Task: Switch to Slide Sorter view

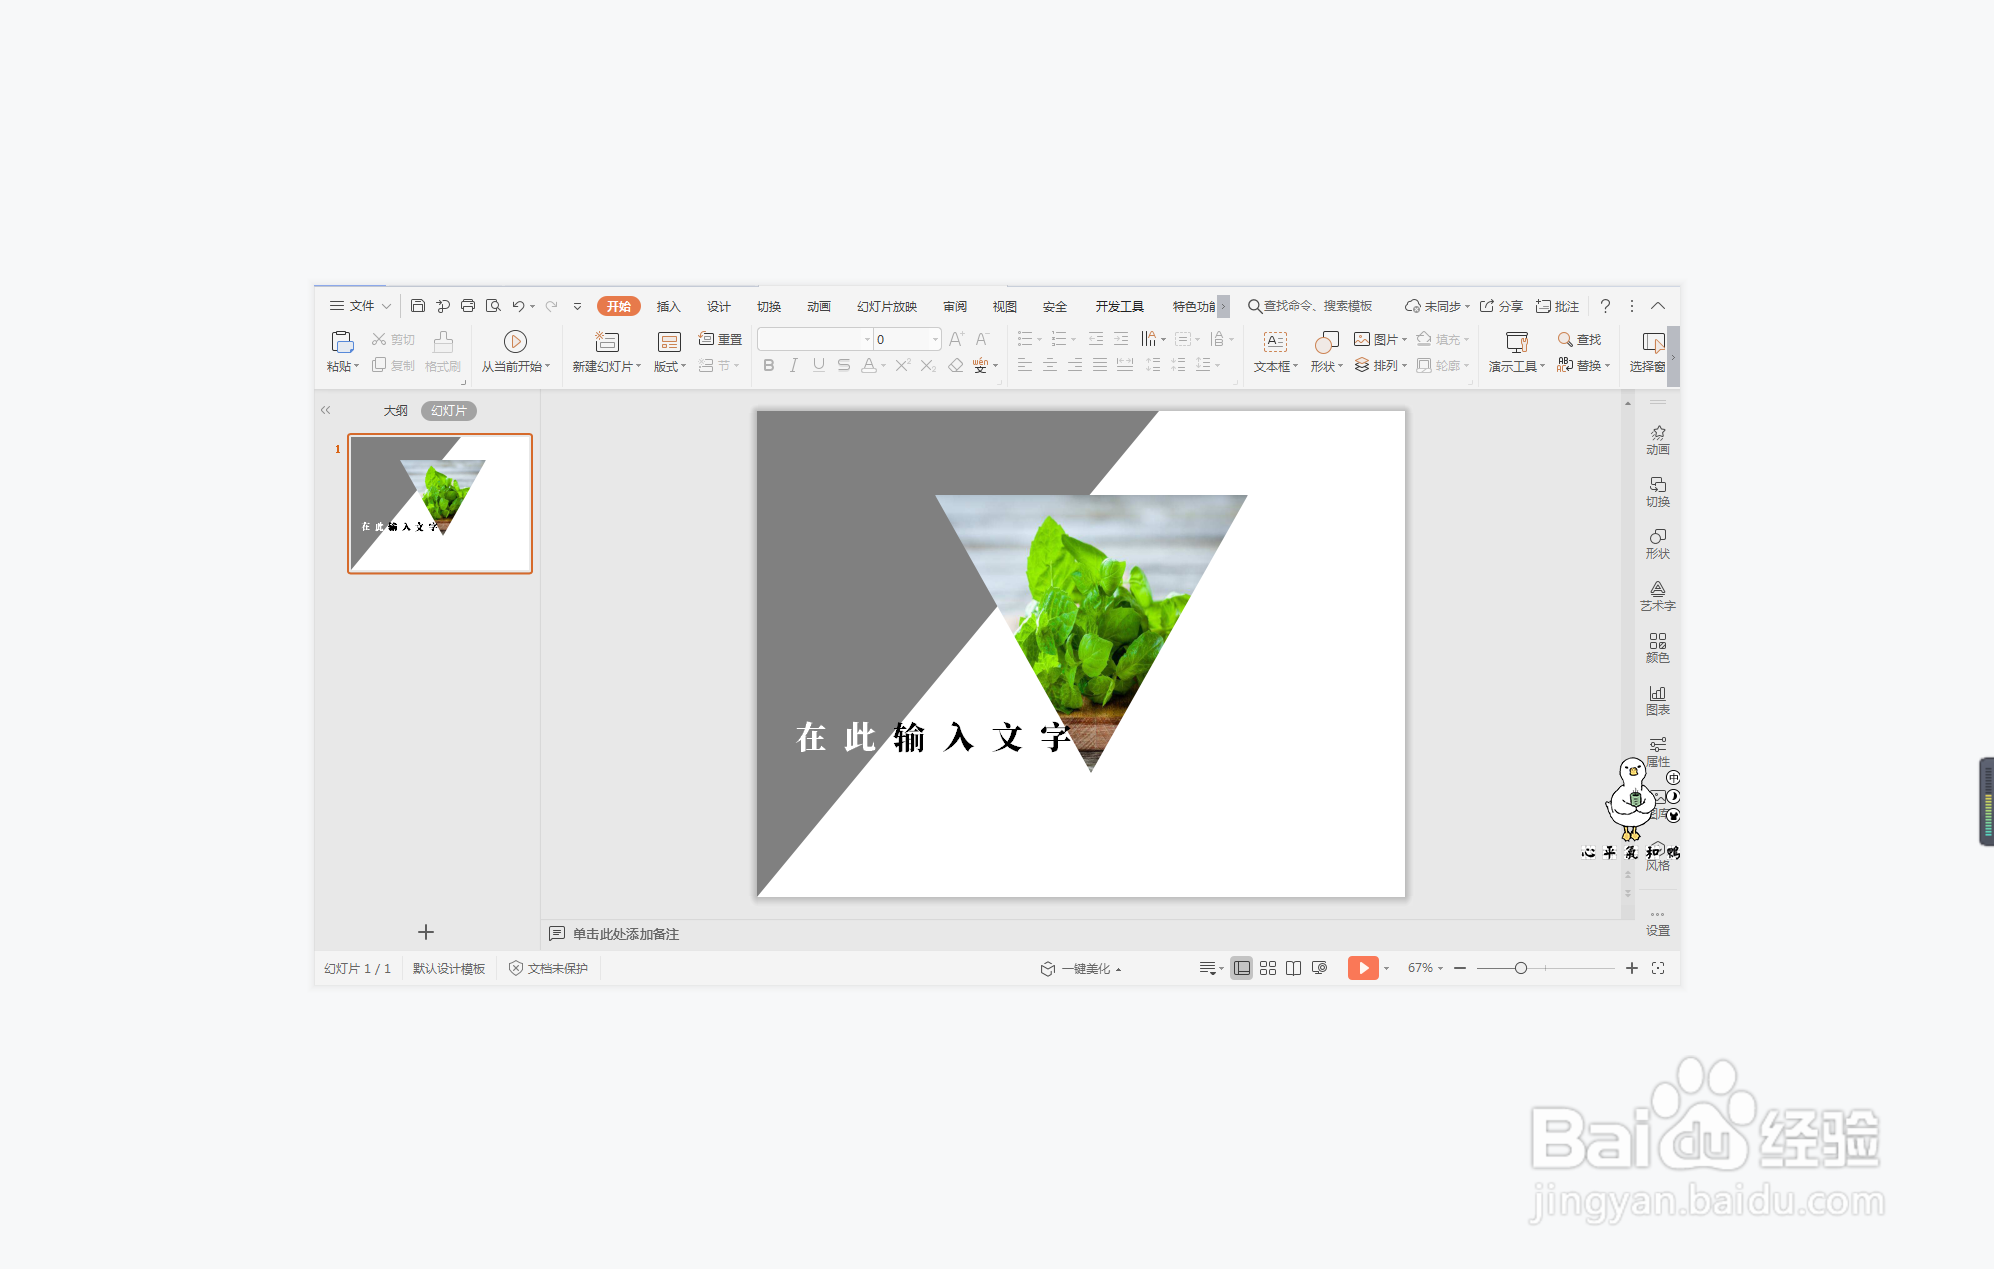Action: (x=1268, y=968)
